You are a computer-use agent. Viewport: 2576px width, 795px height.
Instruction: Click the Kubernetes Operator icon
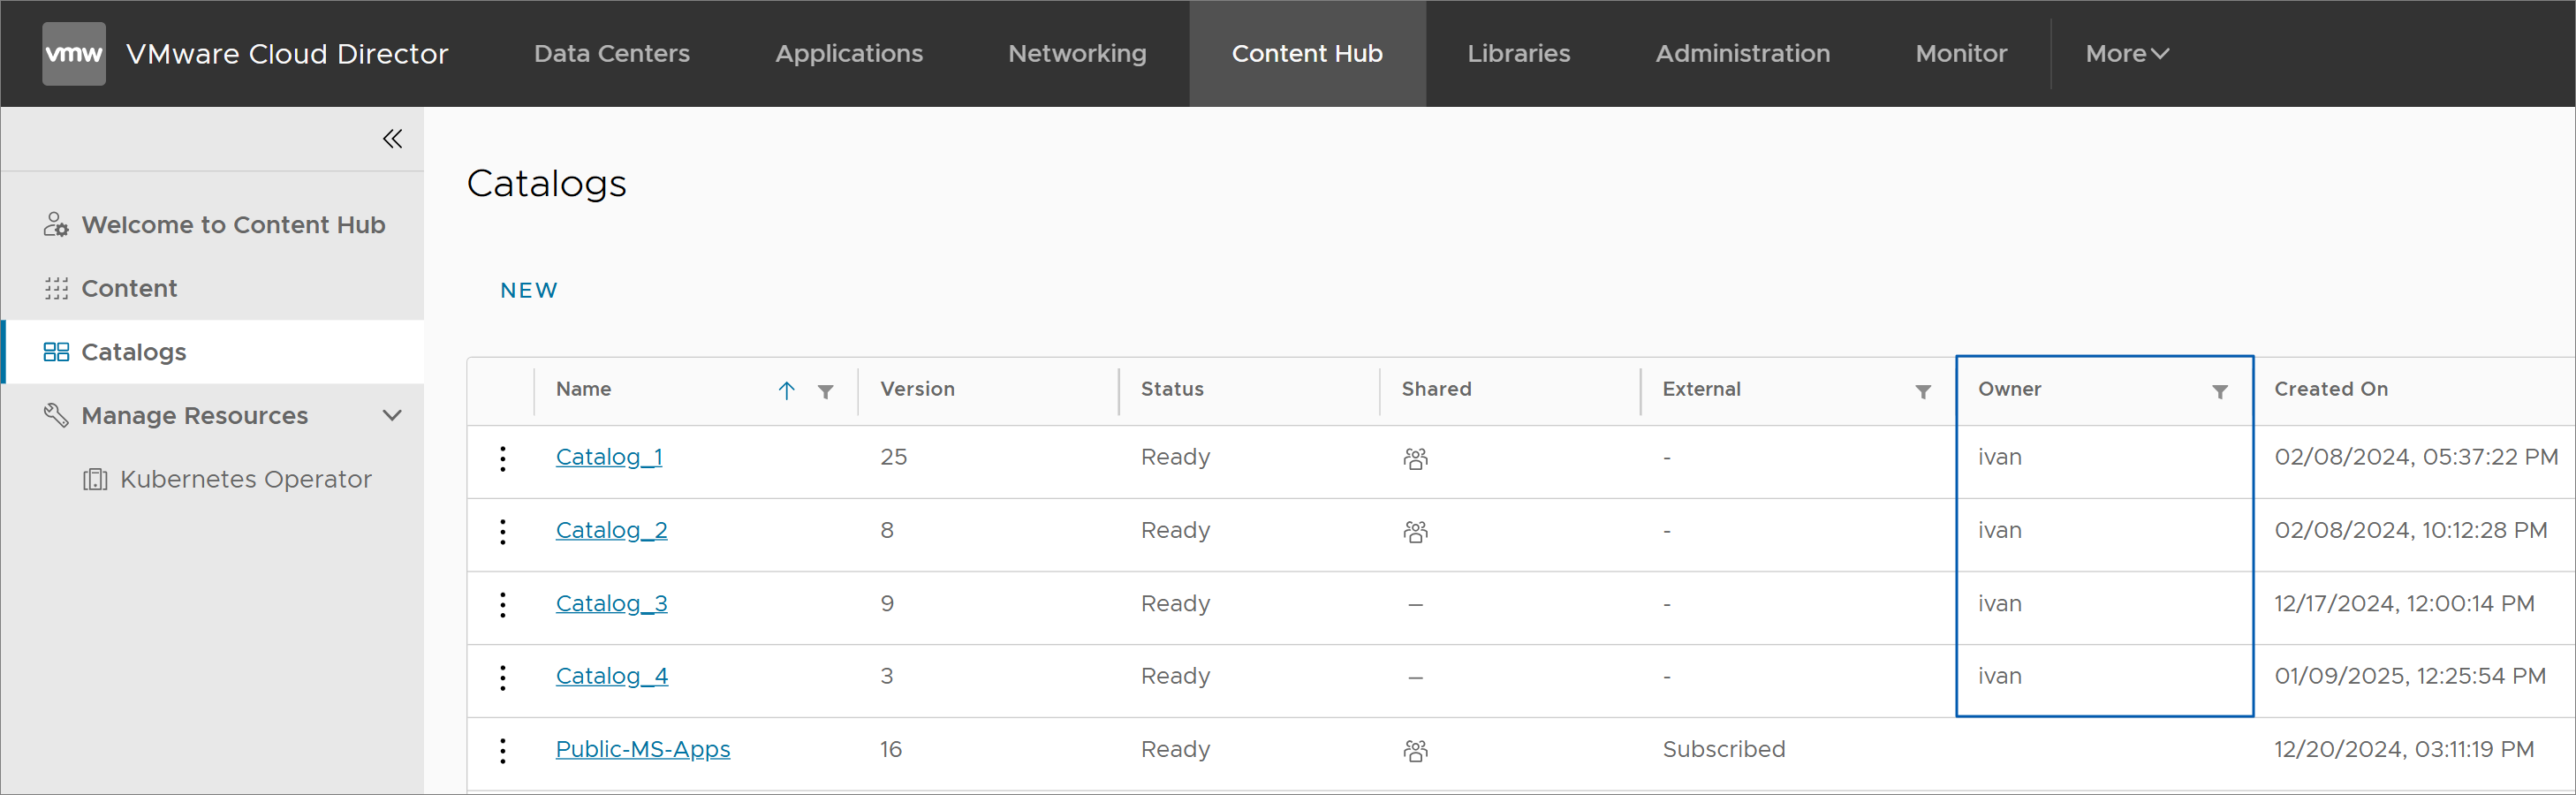(x=95, y=480)
